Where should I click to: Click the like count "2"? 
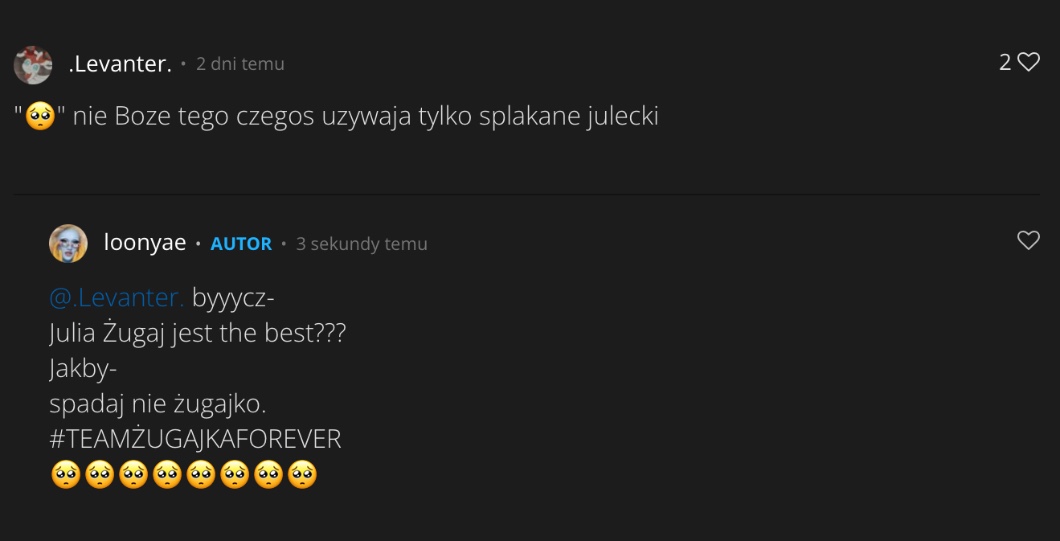(x=1005, y=63)
